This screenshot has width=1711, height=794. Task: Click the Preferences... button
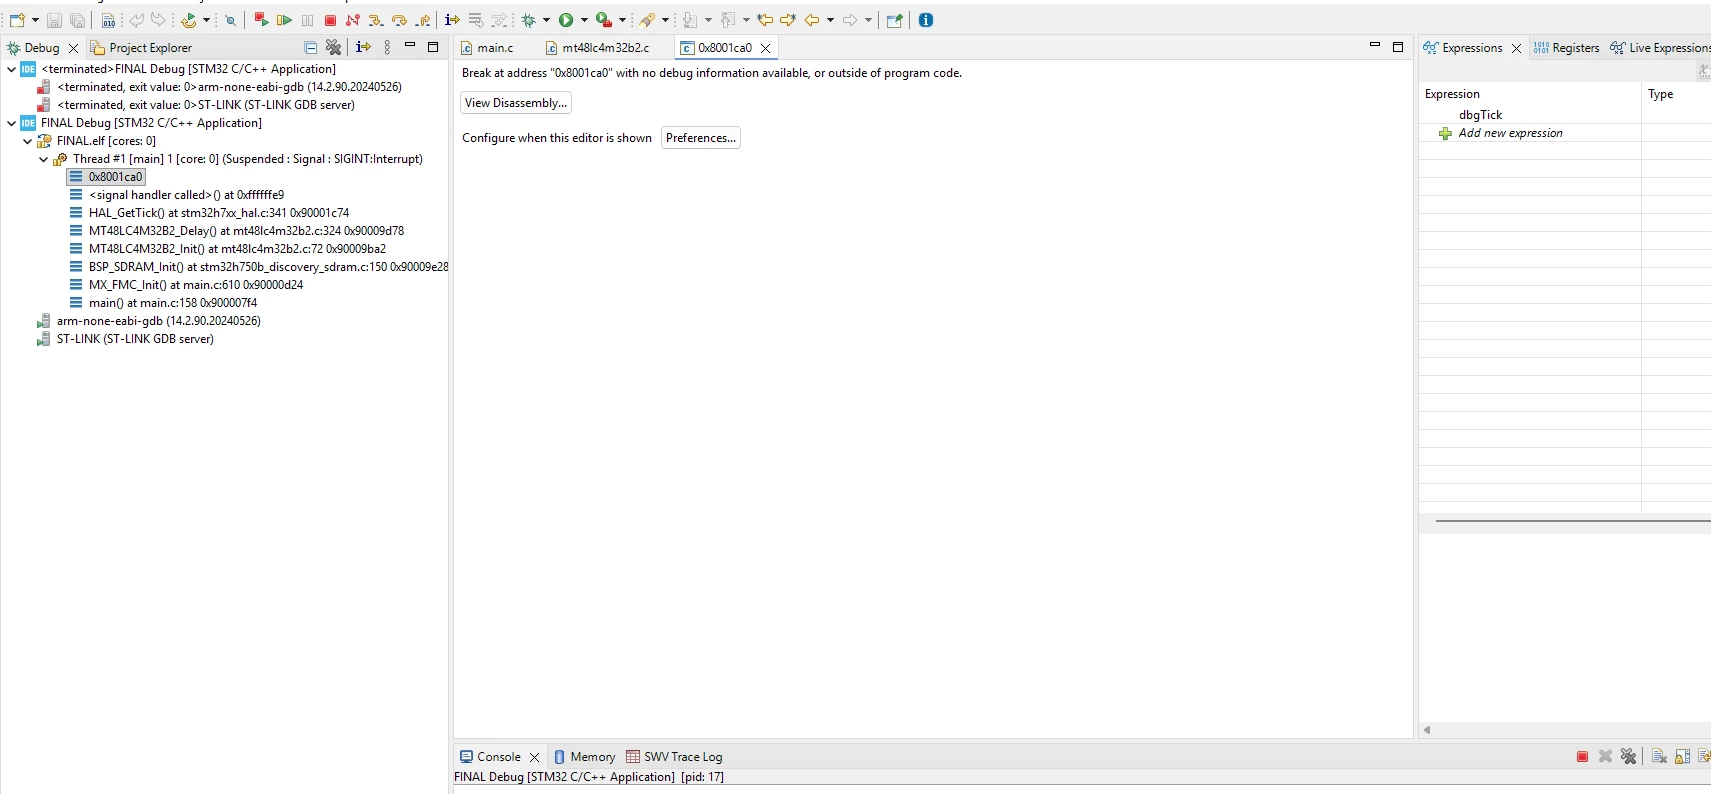pyautogui.click(x=701, y=138)
